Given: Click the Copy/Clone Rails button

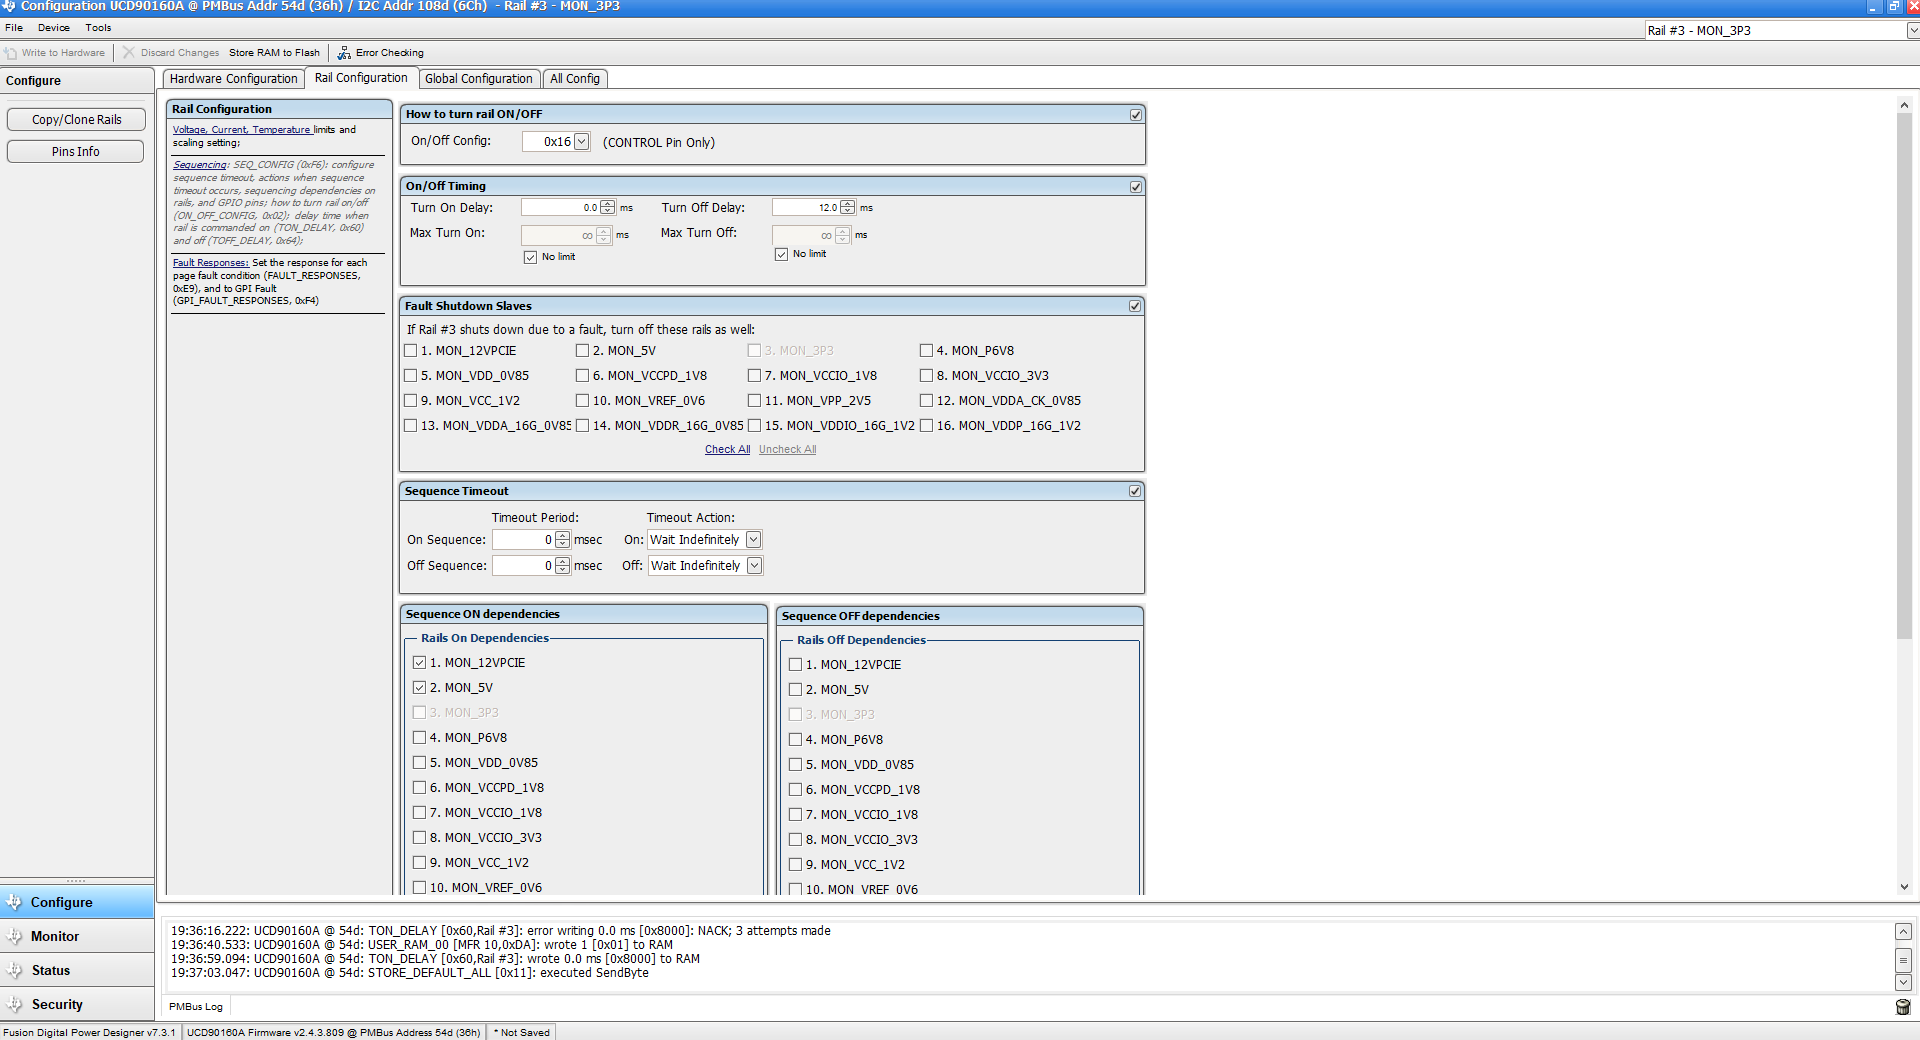Looking at the screenshot, I should 76,120.
